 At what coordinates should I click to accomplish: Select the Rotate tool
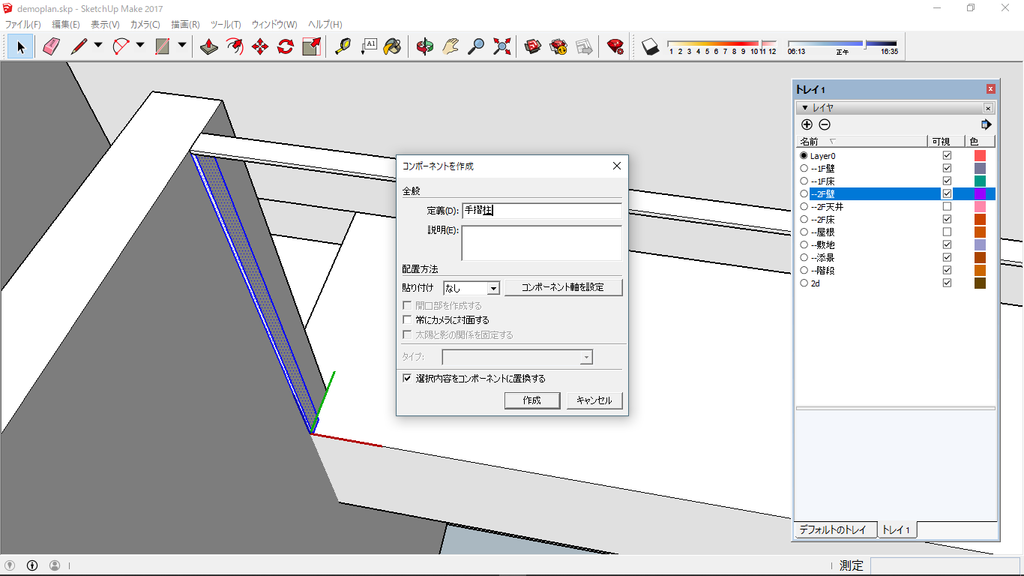[285, 46]
